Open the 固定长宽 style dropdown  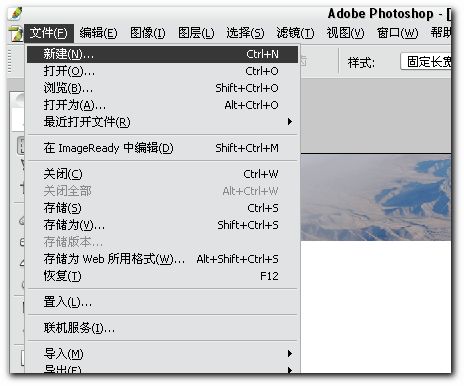tap(426, 62)
